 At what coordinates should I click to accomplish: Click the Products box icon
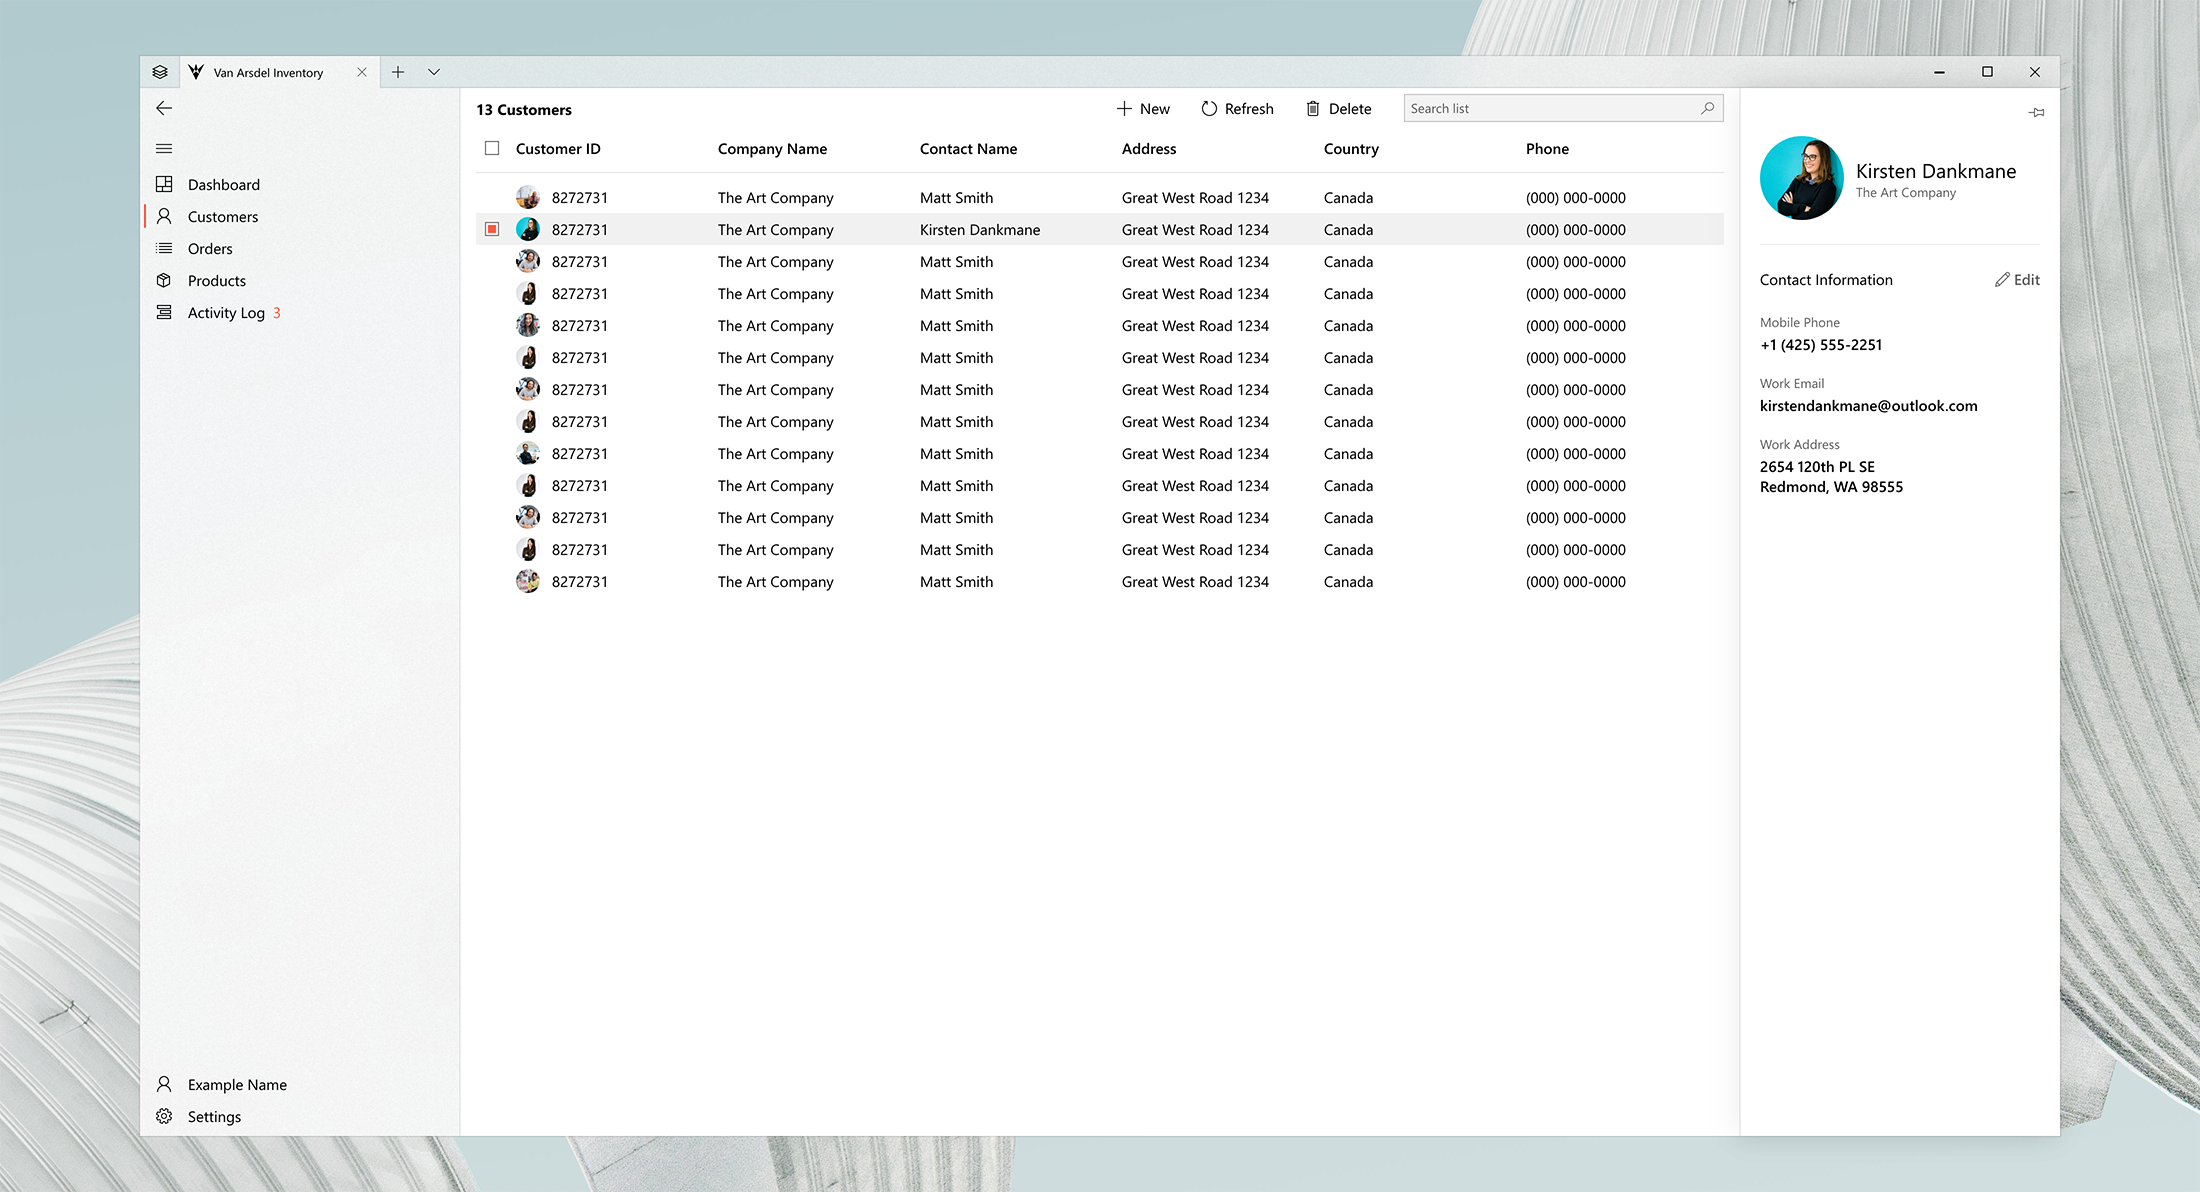coord(164,280)
